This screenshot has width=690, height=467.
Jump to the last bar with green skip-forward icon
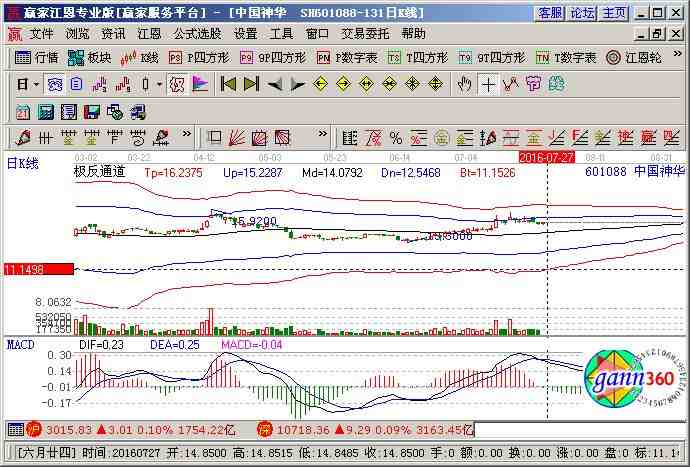[x=251, y=84]
